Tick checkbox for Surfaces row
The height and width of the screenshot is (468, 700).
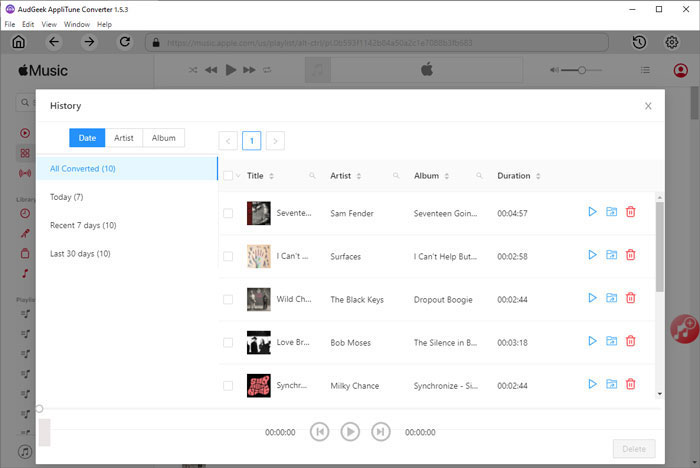coord(228,256)
